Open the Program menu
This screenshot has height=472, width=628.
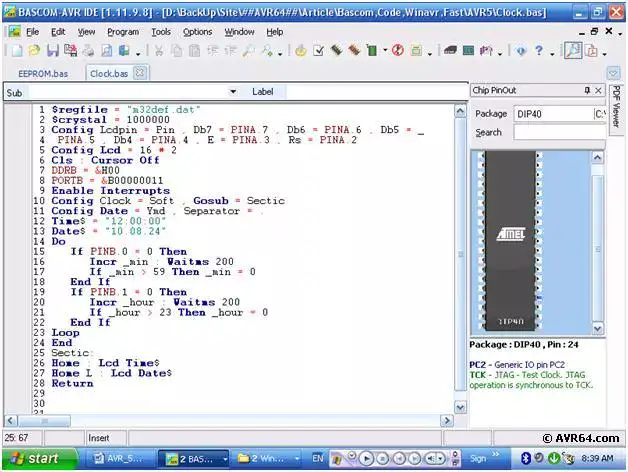[123, 32]
